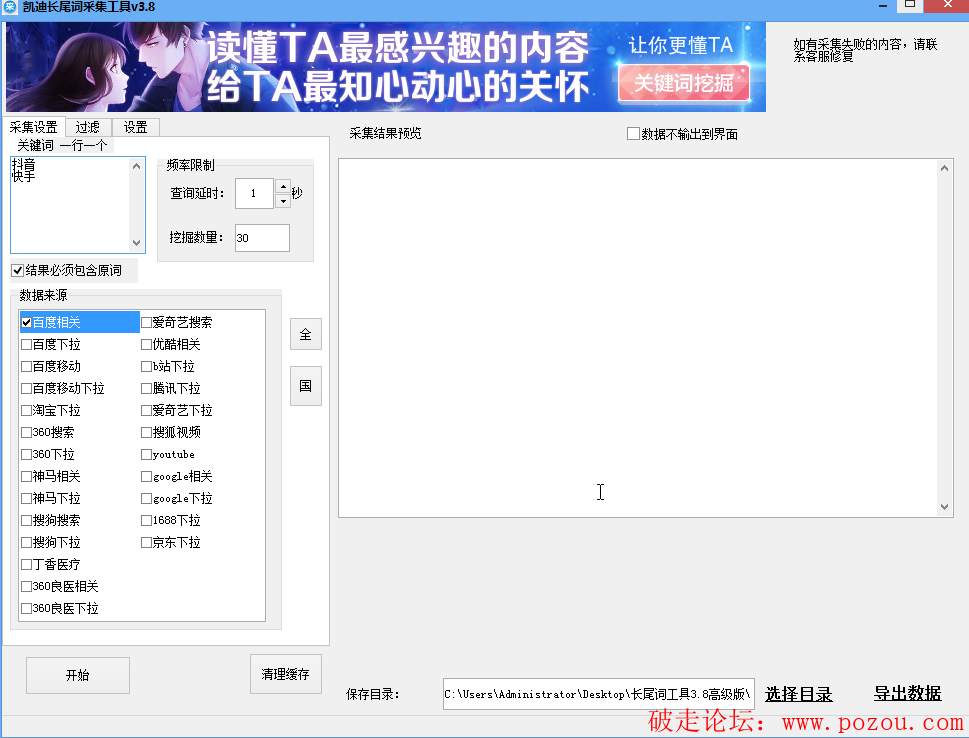Toggle 结果必须包含原词 checkbox
This screenshot has height=738, width=969.
[x=18, y=271]
